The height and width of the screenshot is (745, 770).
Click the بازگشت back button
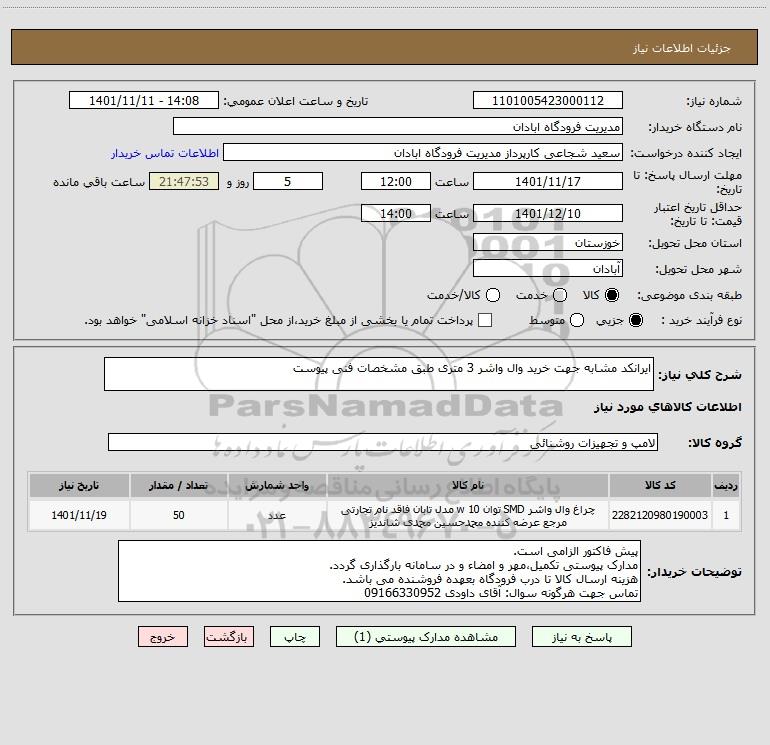pos(229,637)
